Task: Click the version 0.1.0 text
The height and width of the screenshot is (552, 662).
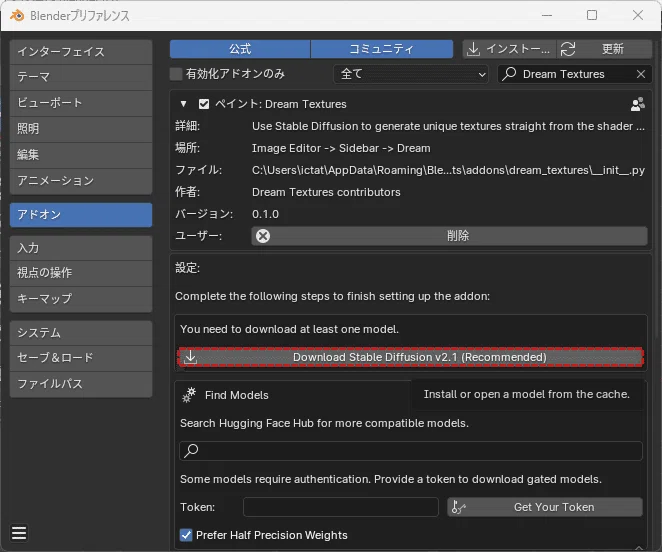Action: (265, 214)
